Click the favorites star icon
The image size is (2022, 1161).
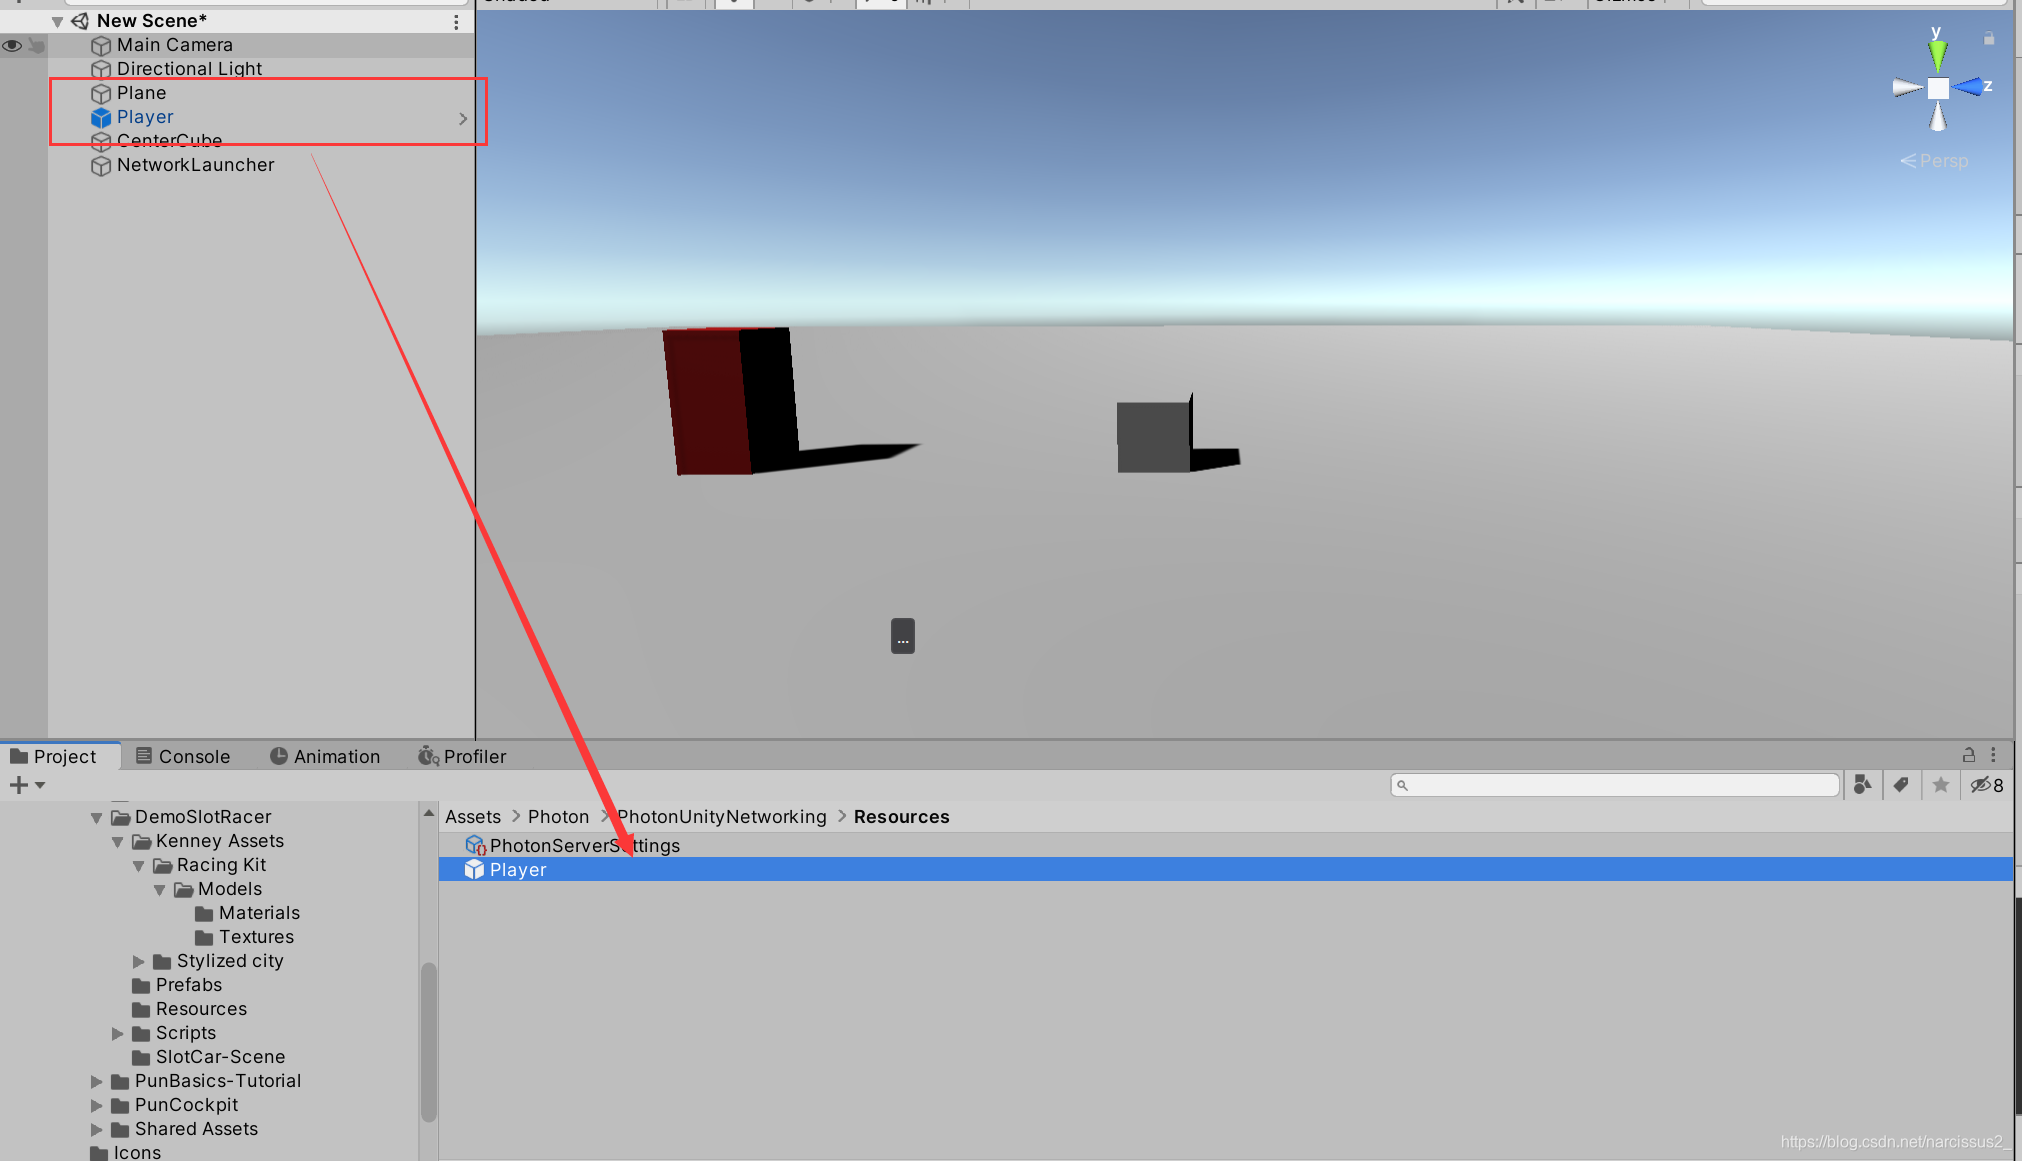pyautogui.click(x=1940, y=785)
